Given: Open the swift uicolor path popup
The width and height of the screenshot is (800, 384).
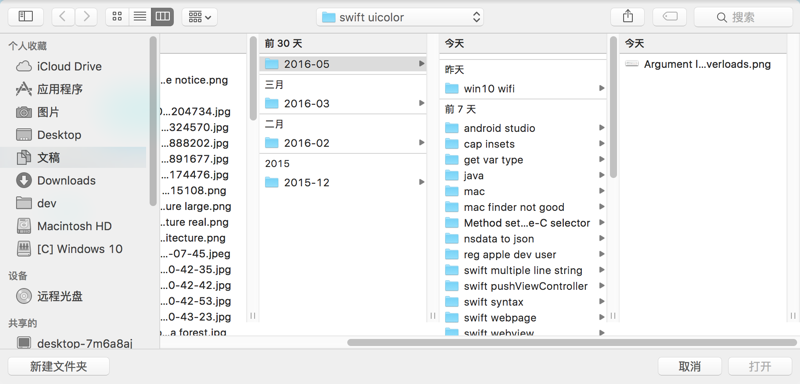Looking at the screenshot, I should coord(400,17).
